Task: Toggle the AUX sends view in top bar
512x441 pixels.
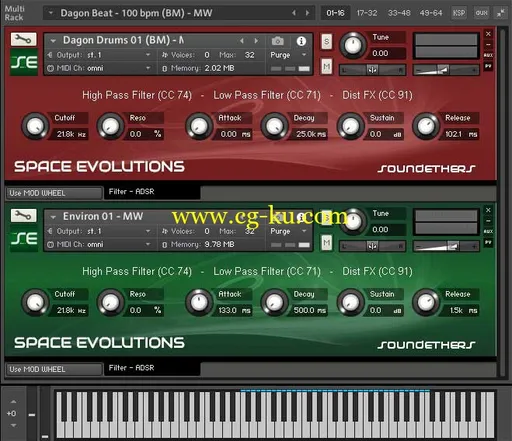Action: click(x=481, y=13)
